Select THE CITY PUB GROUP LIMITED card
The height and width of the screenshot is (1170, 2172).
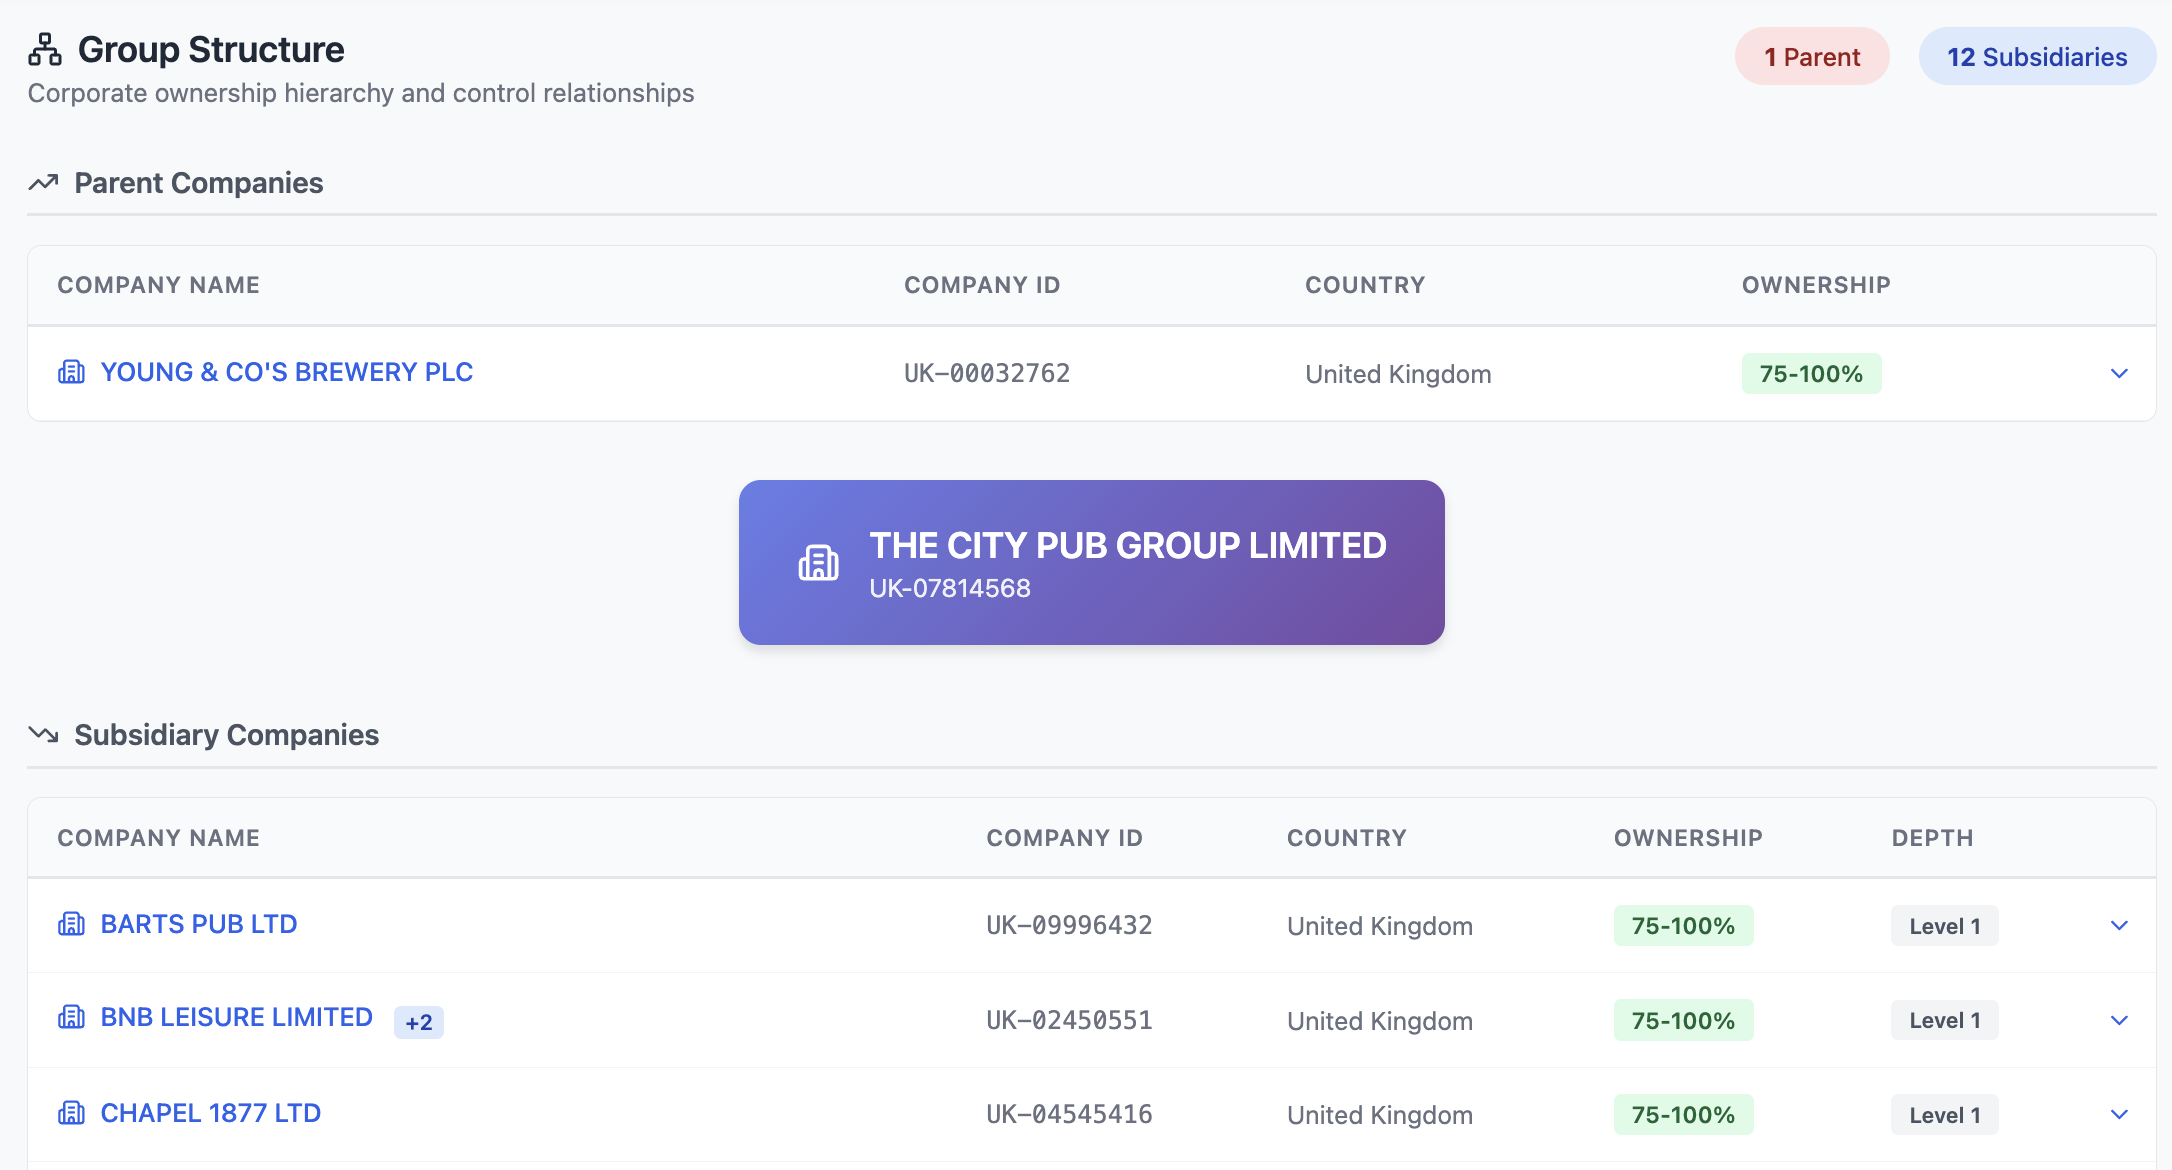[1090, 562]
